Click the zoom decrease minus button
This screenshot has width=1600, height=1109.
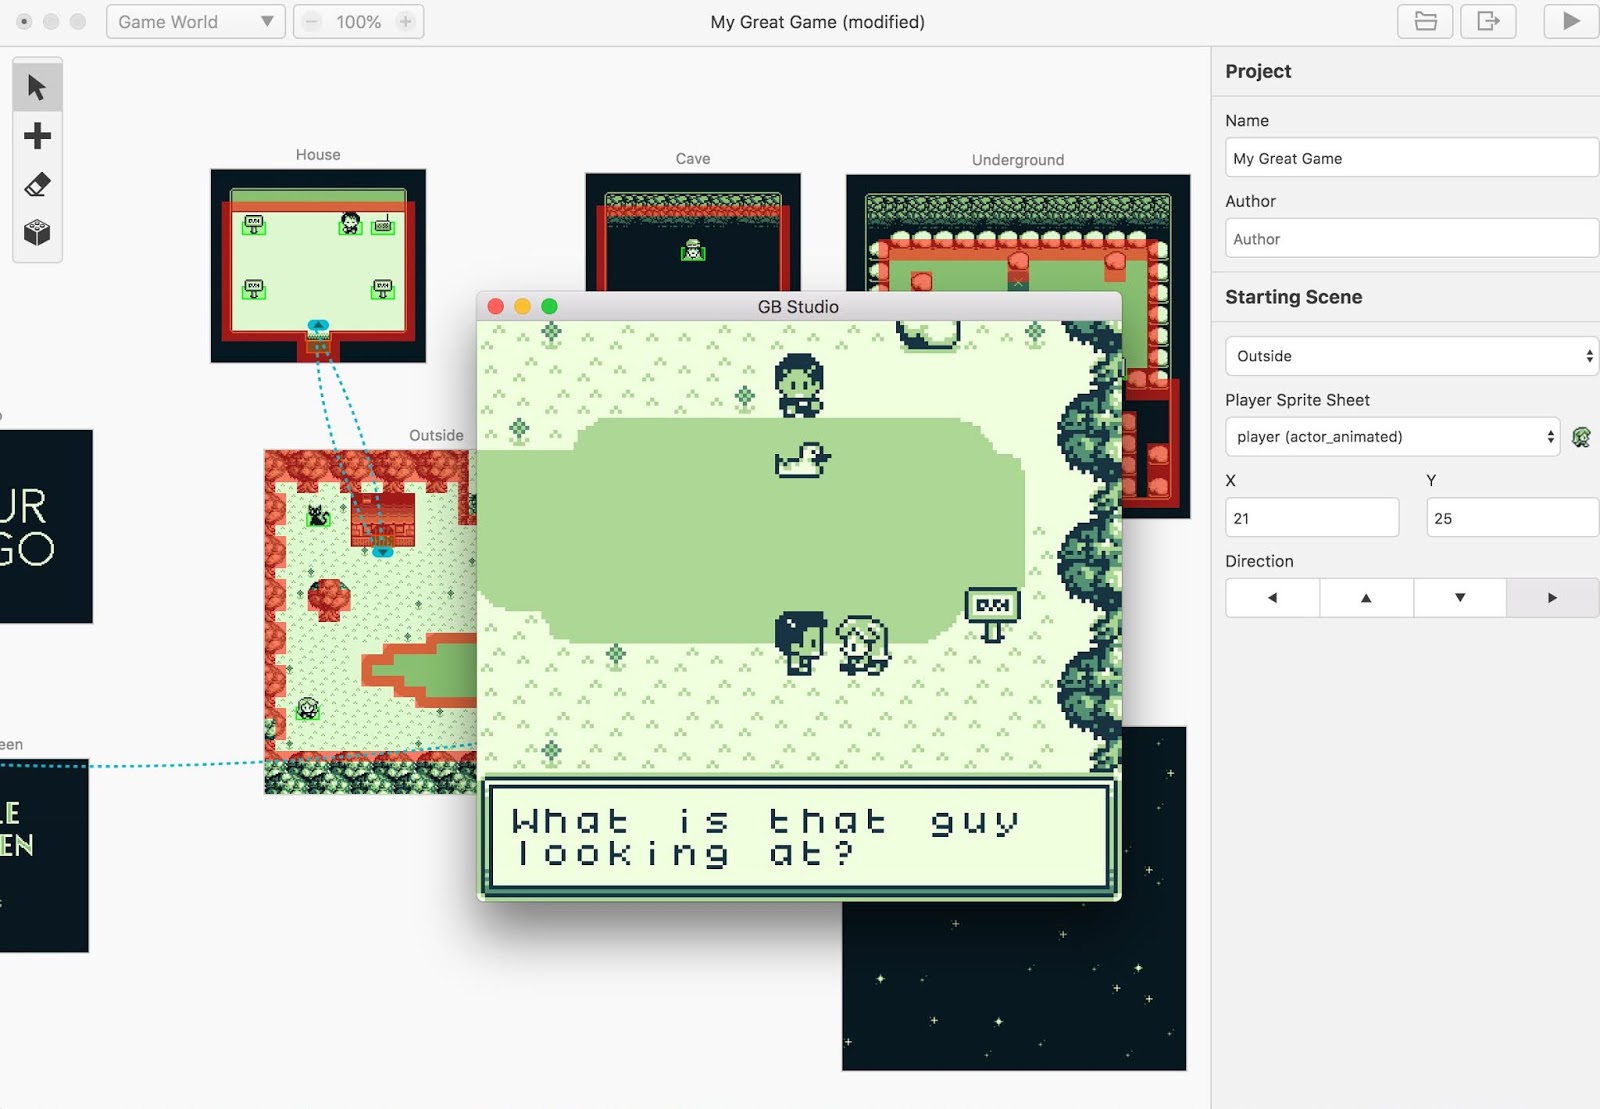(x=311, y=21)
